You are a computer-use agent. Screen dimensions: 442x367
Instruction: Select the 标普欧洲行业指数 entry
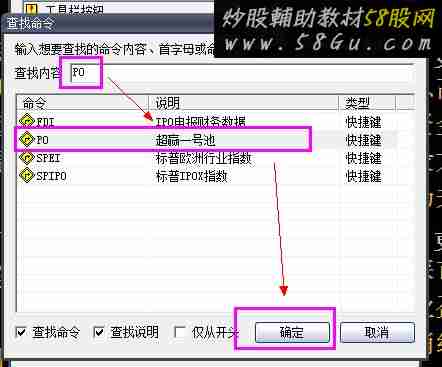(x=204, y=158)
